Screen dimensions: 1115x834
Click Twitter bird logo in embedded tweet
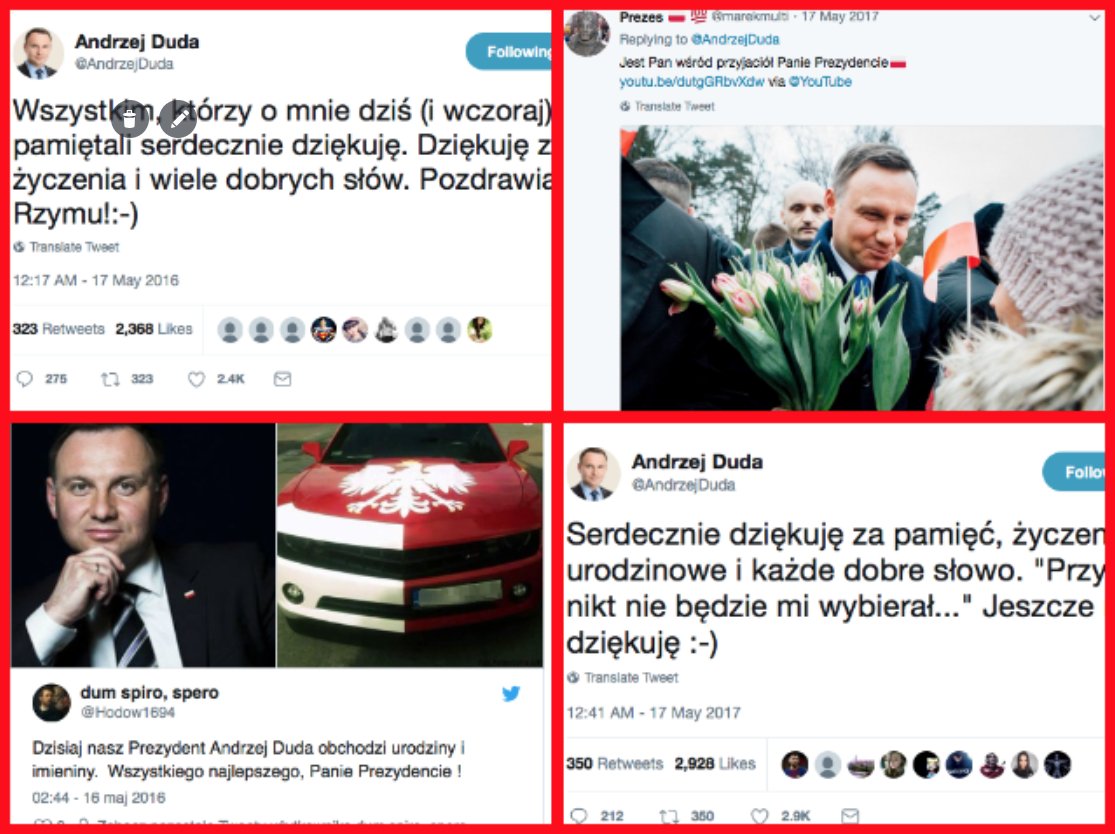coord(511,693)
